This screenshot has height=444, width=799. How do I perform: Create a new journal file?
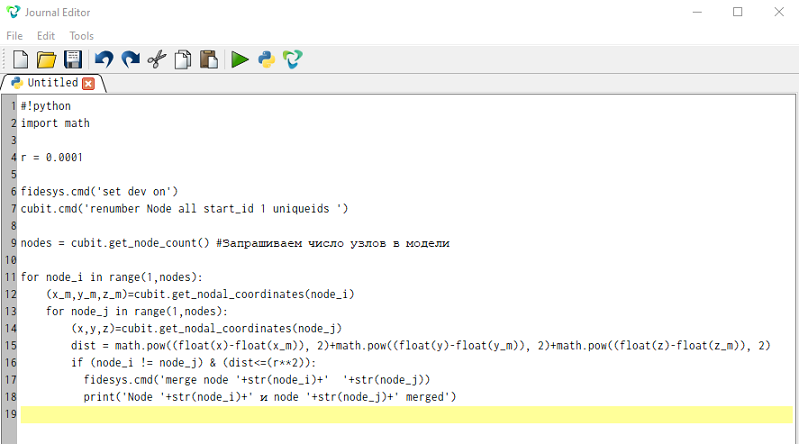pyautogui.click(x=20, y=60)
